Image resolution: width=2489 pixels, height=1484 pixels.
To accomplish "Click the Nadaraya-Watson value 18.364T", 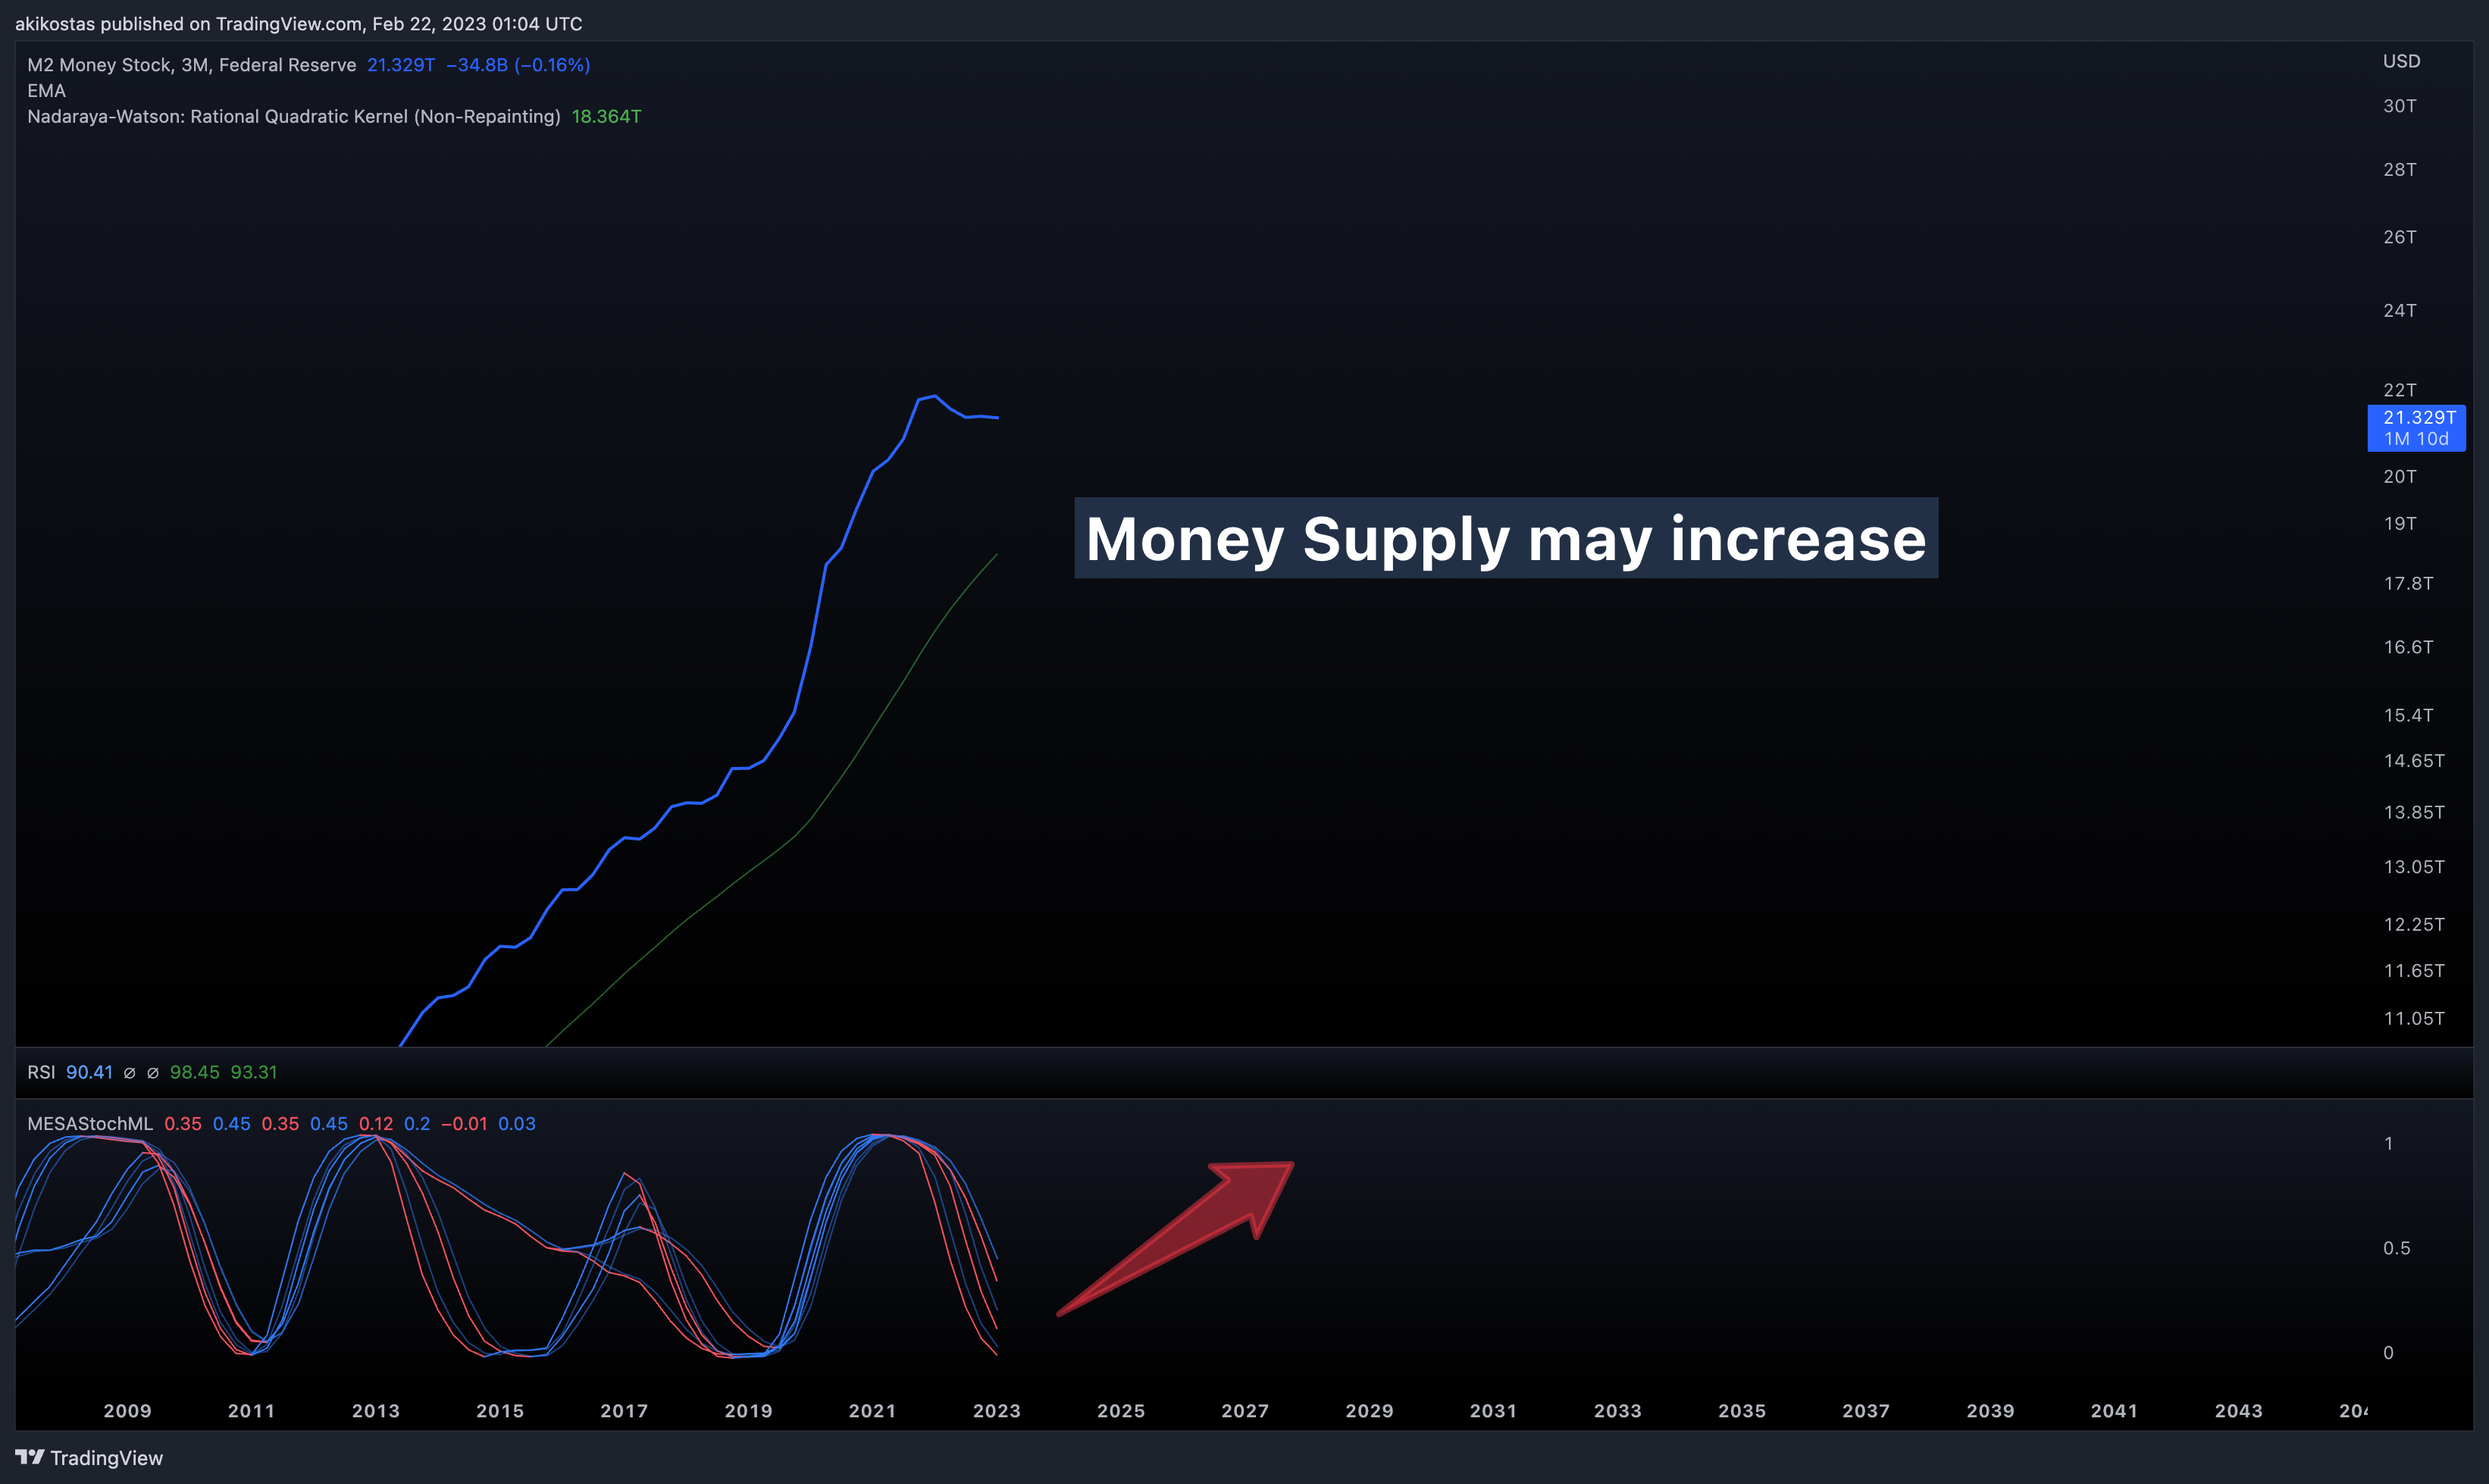I will click(606, 117).
